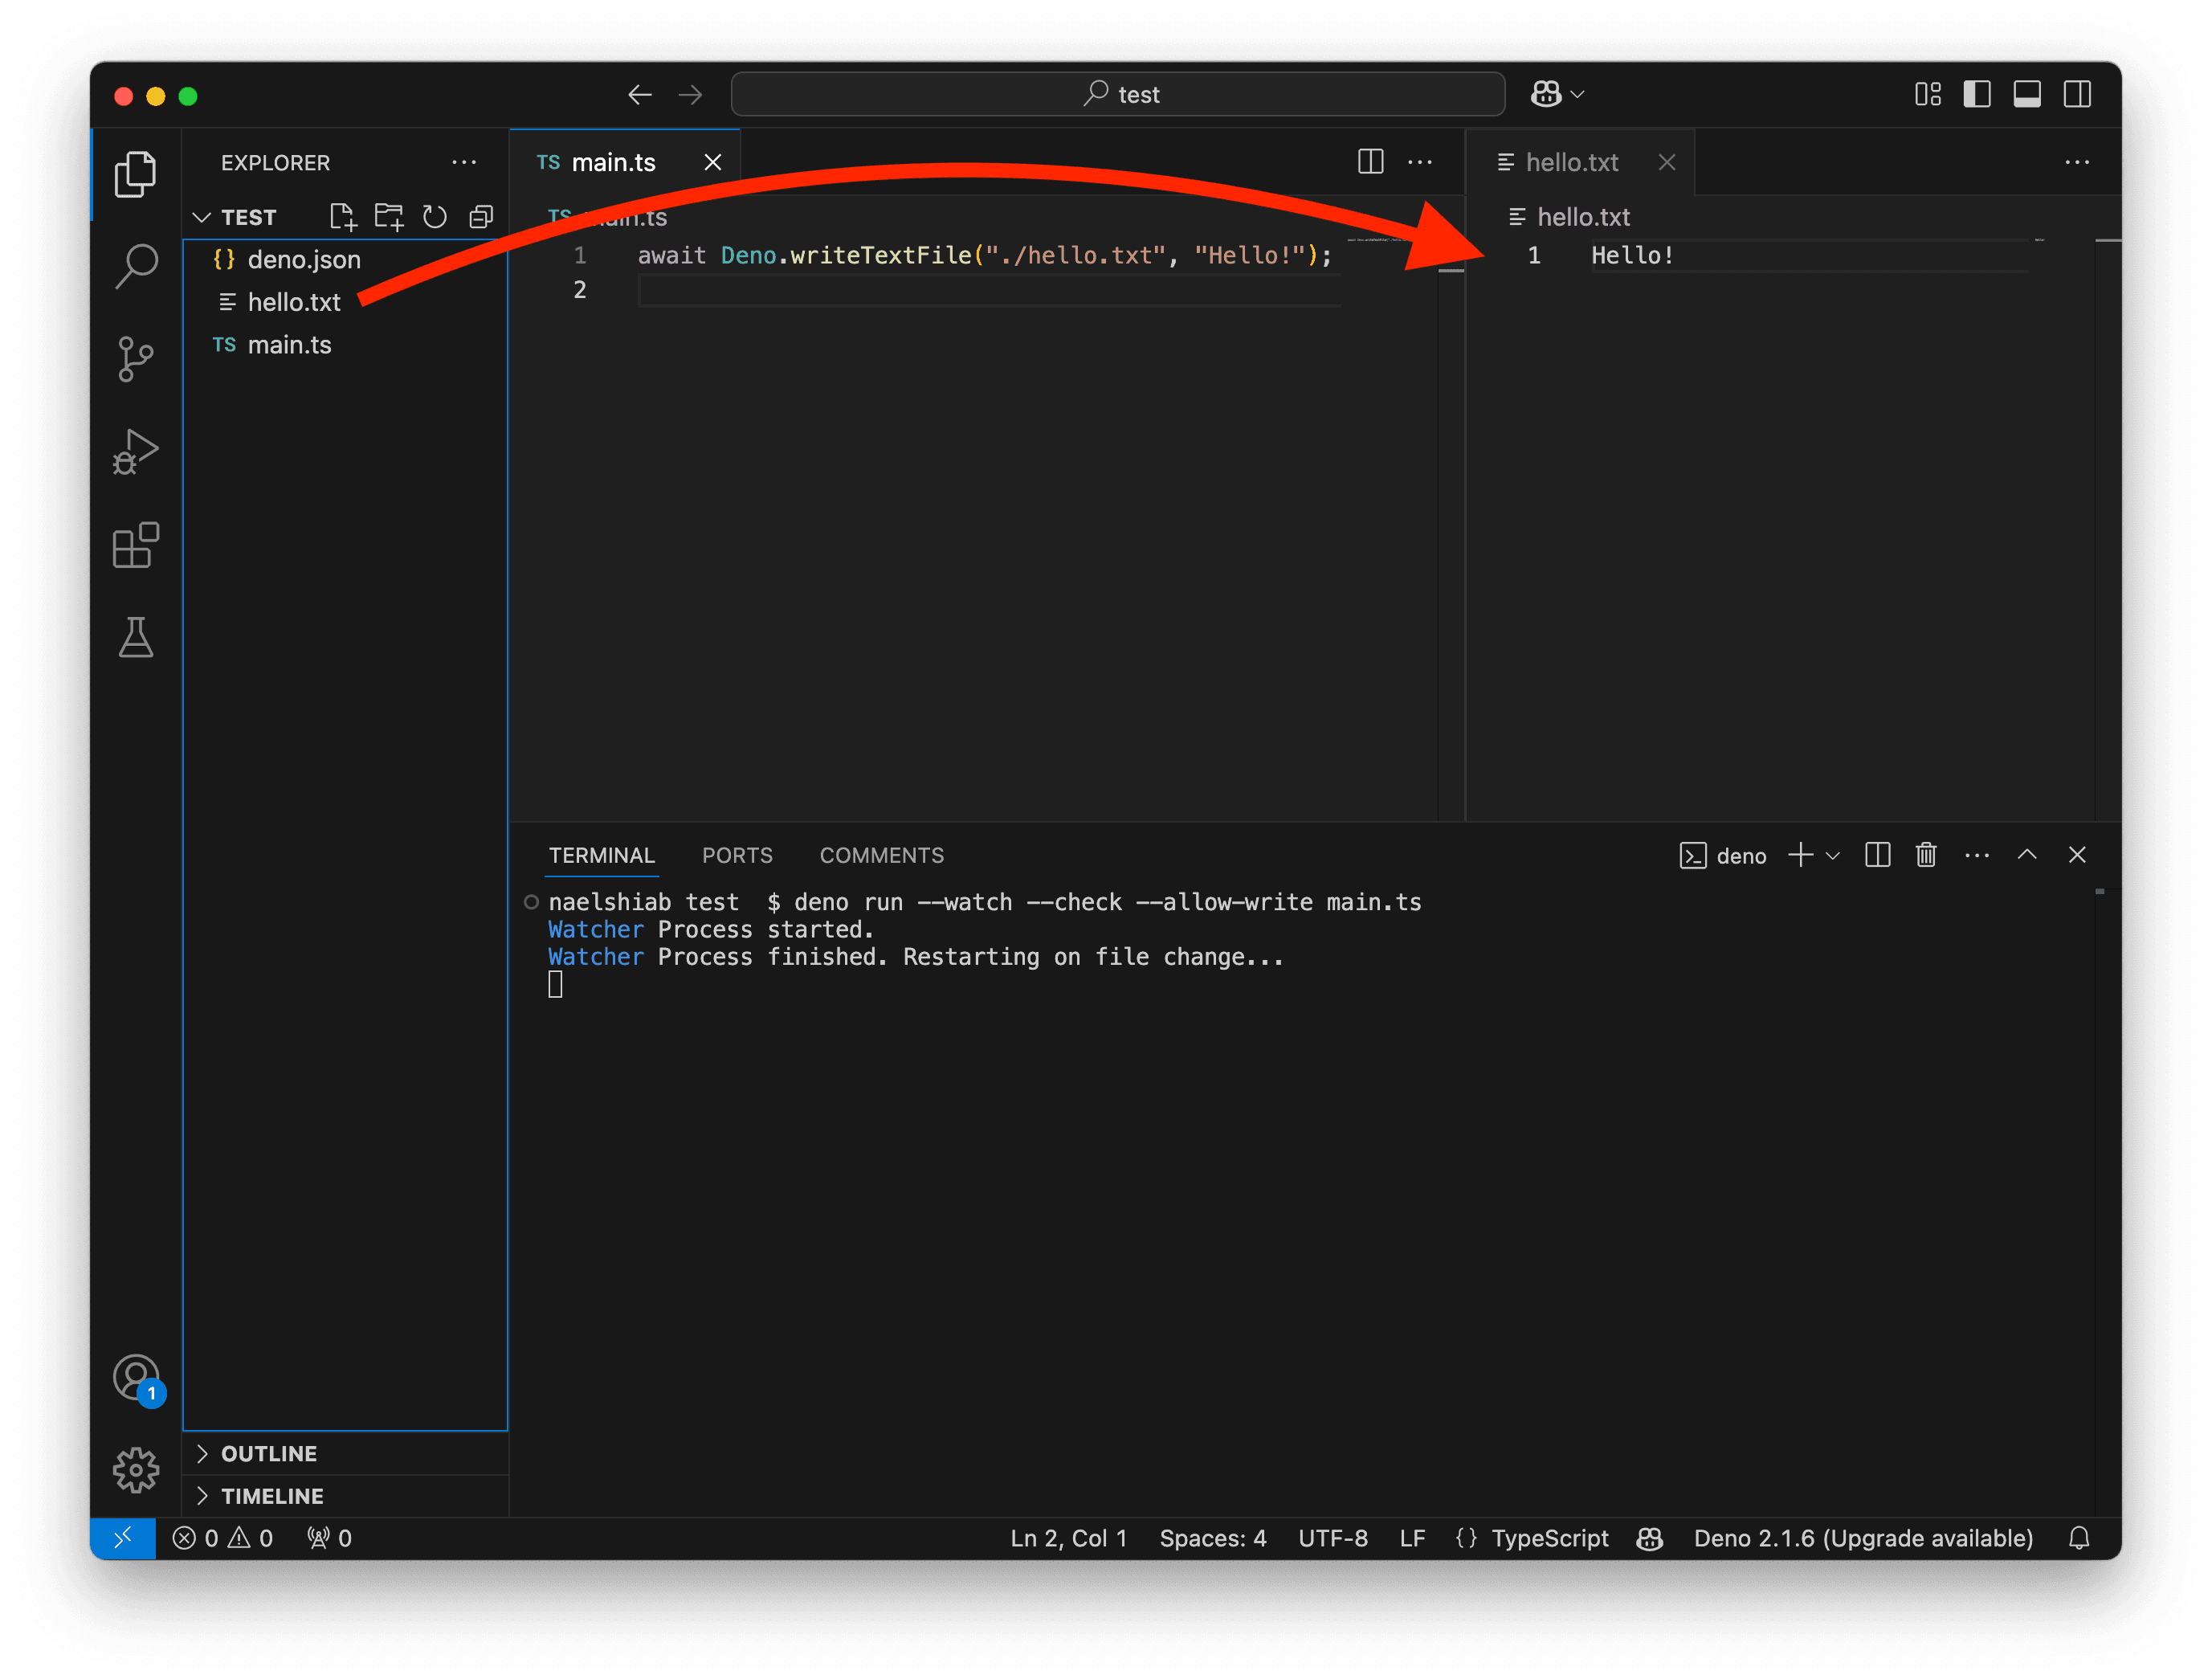Toggle the secondary side bar
The height and width of the screenshot is (1679, 2212).
coord(2077,94)
